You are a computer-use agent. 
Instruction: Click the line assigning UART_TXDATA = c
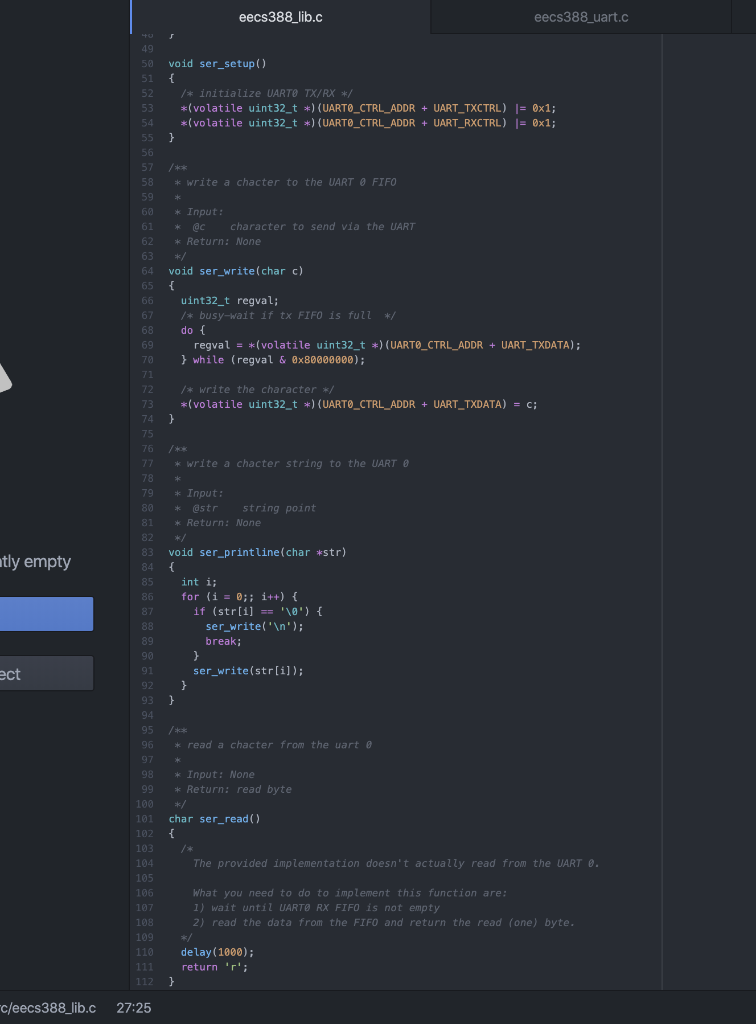pyautogui.click(x=359, y=404)
